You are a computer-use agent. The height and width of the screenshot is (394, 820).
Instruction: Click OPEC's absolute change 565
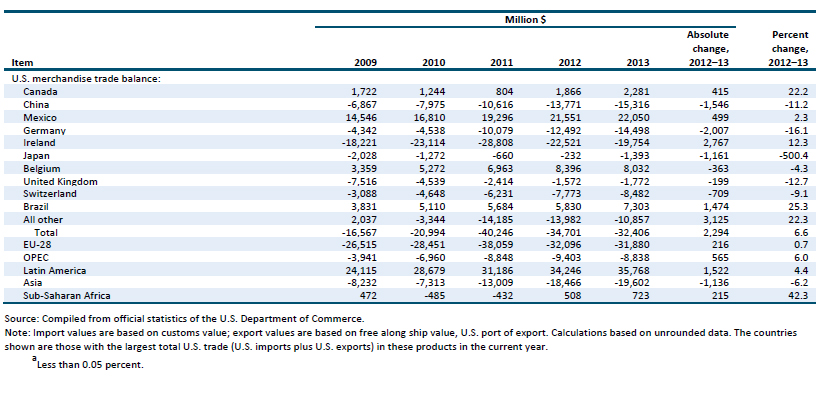click(721, 258)
